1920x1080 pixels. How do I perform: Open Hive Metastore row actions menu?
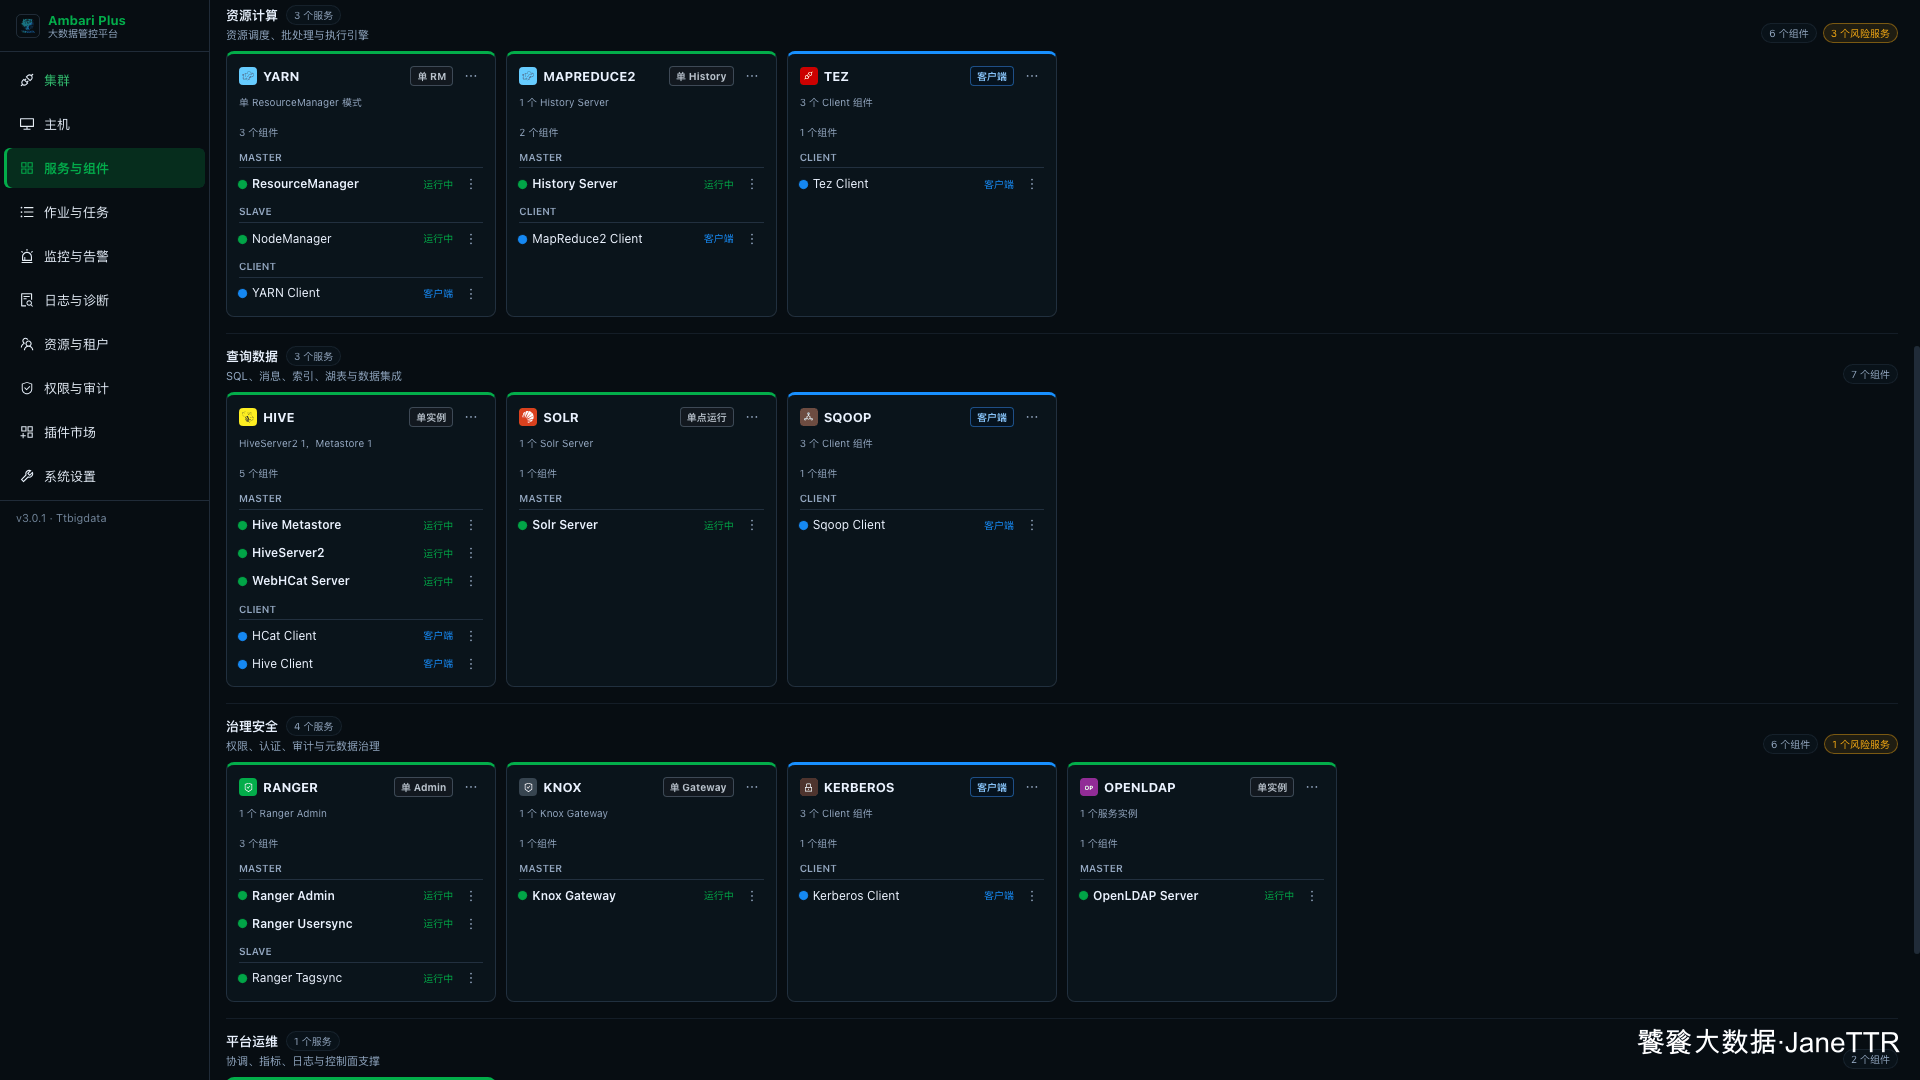pyautogui.click(x=471, y=525)
